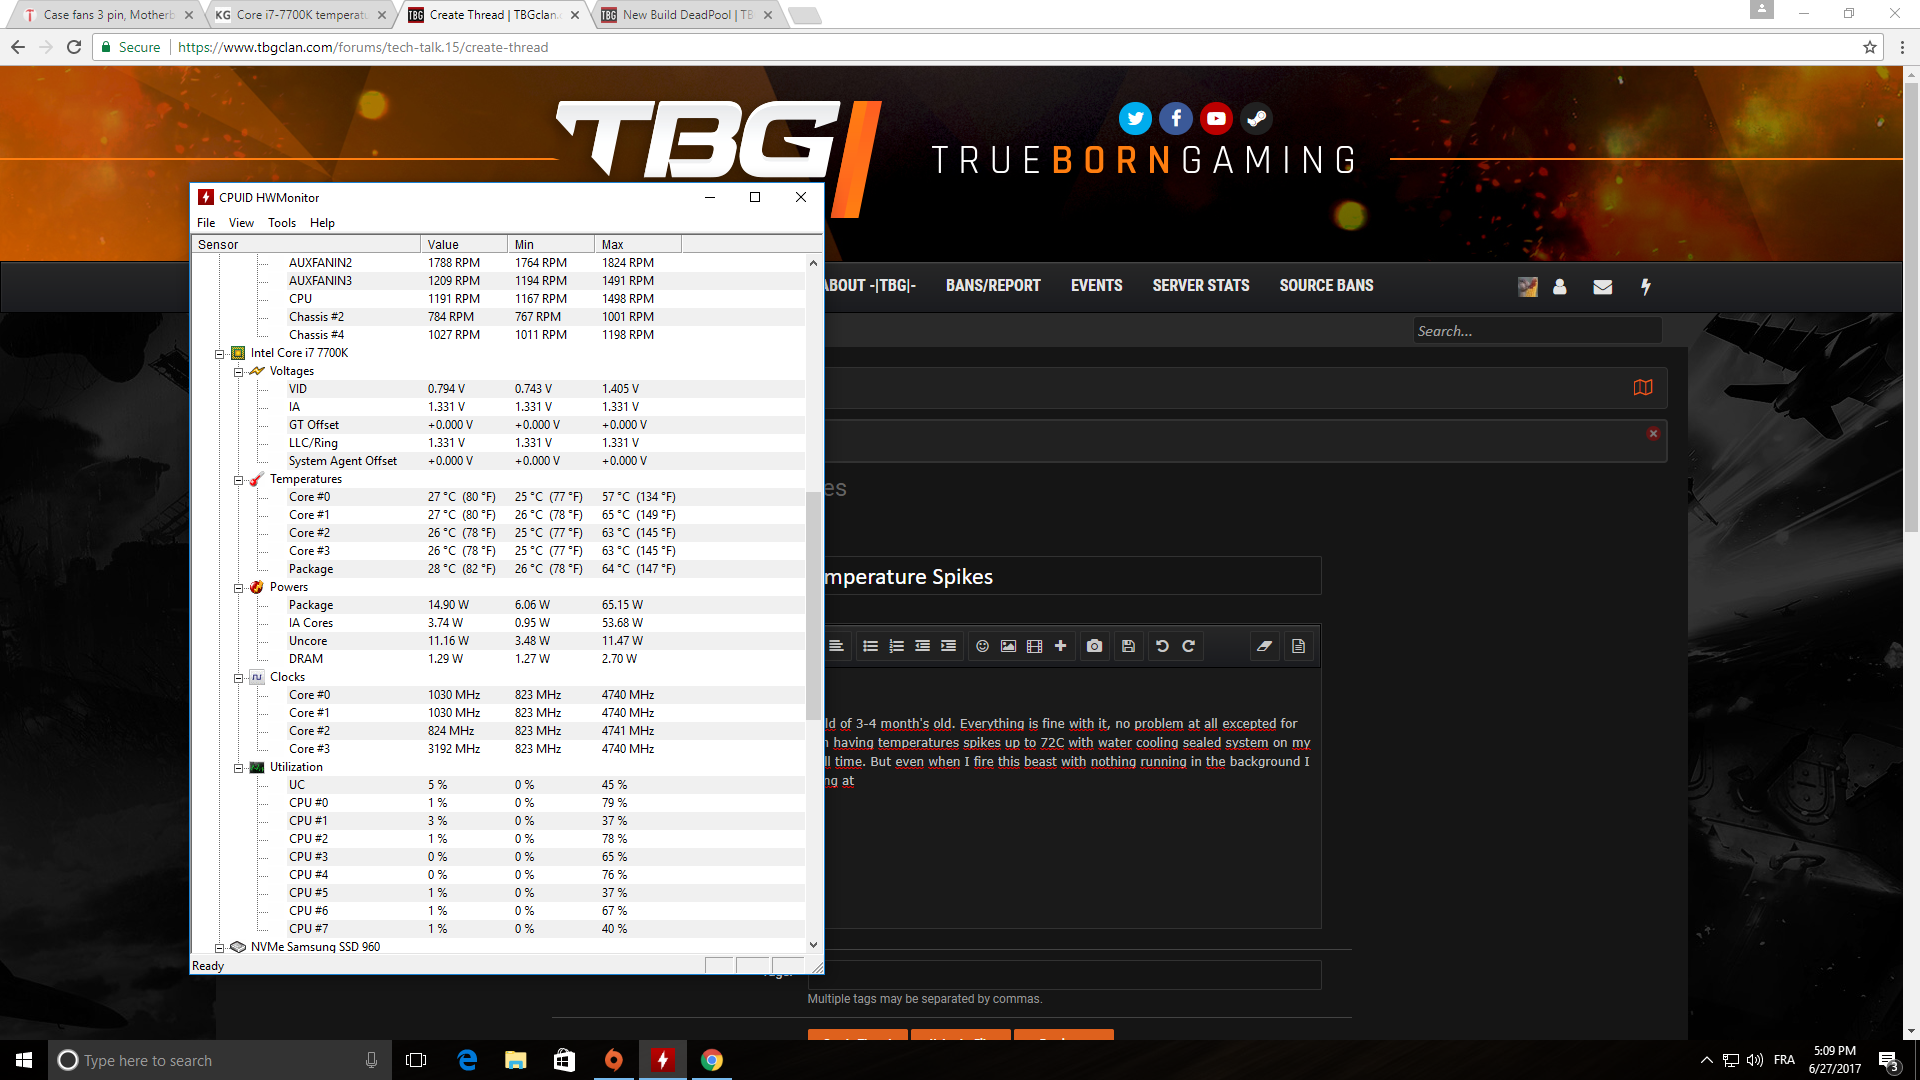Open File Explorer from taskbar
Image resolution: width=1920 pixels, height=1080 pixels.
pyautogui.click(x=515, y=1060)
